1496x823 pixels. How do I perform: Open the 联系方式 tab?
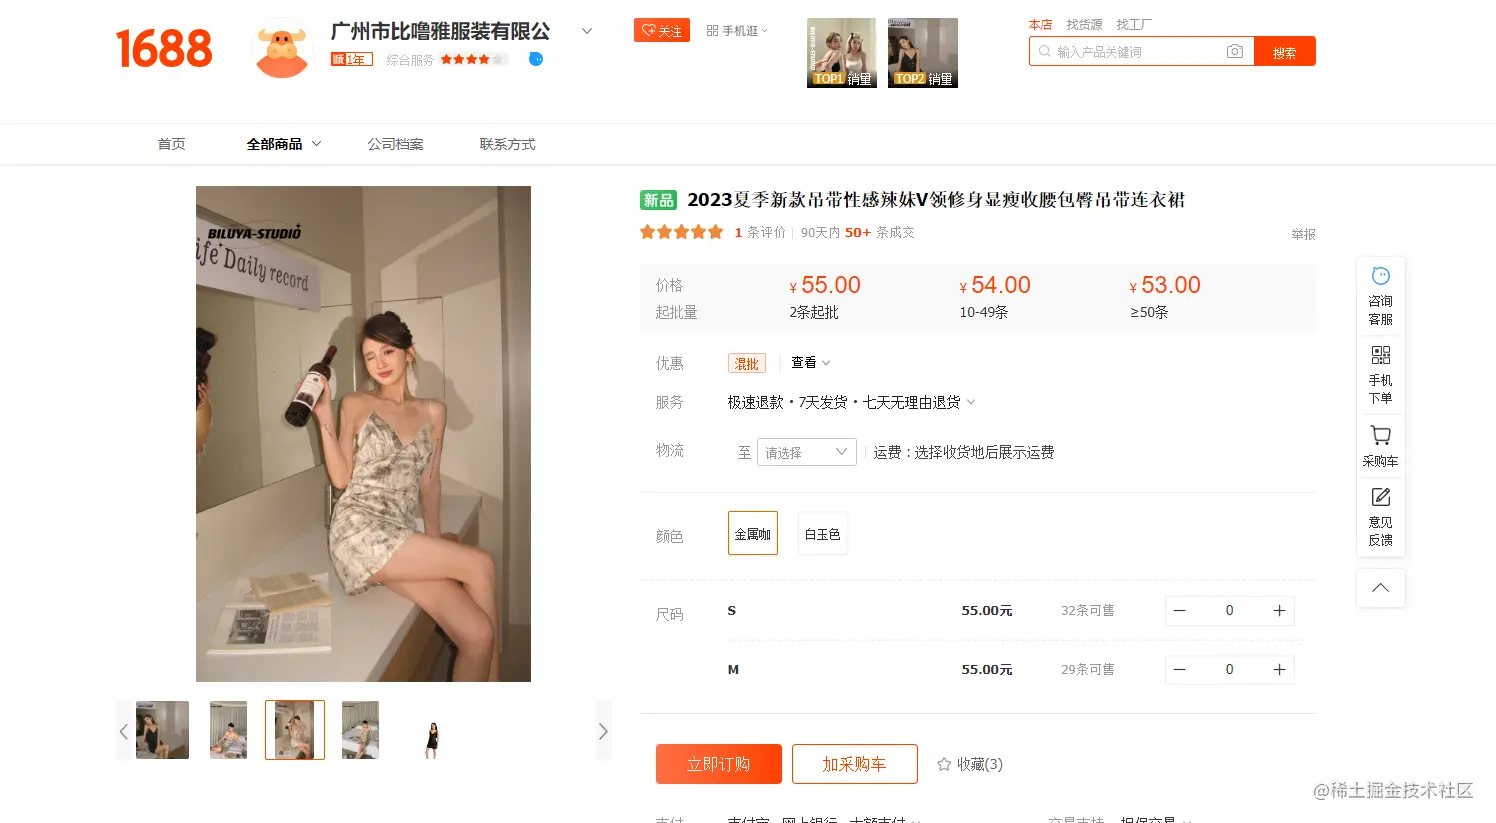(508, 144)
